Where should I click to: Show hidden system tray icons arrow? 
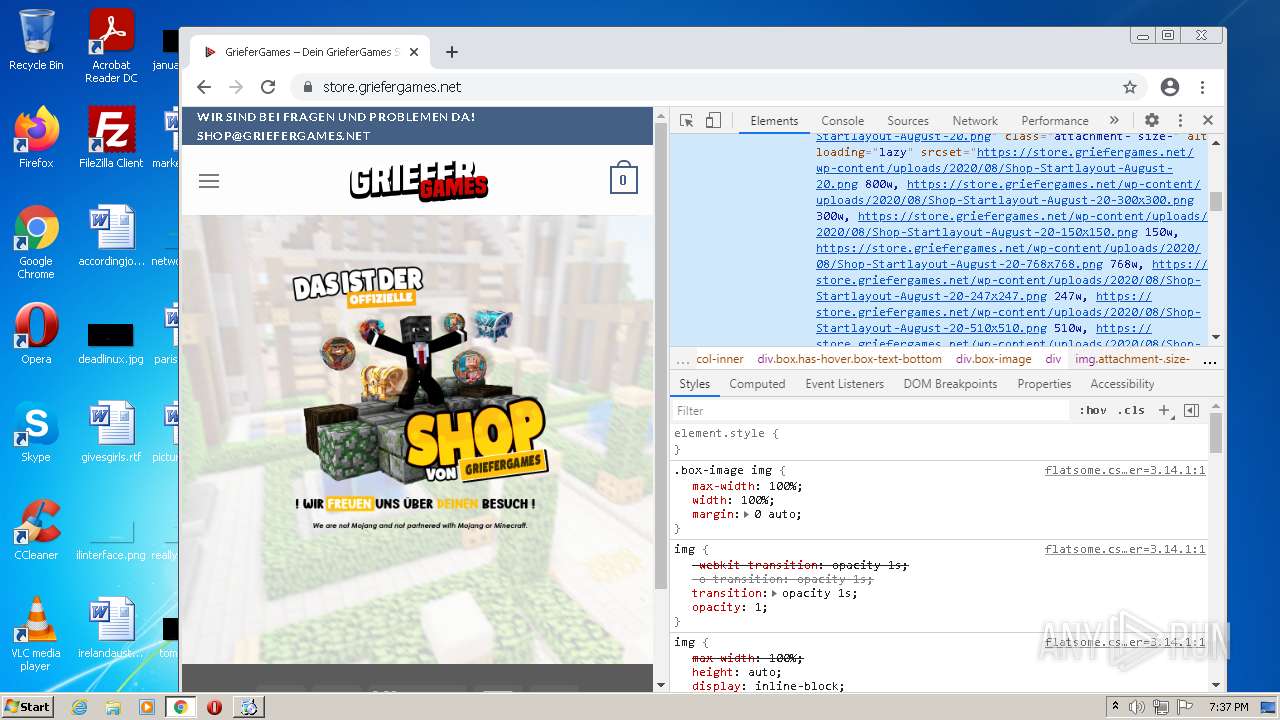pos(1115,707)
